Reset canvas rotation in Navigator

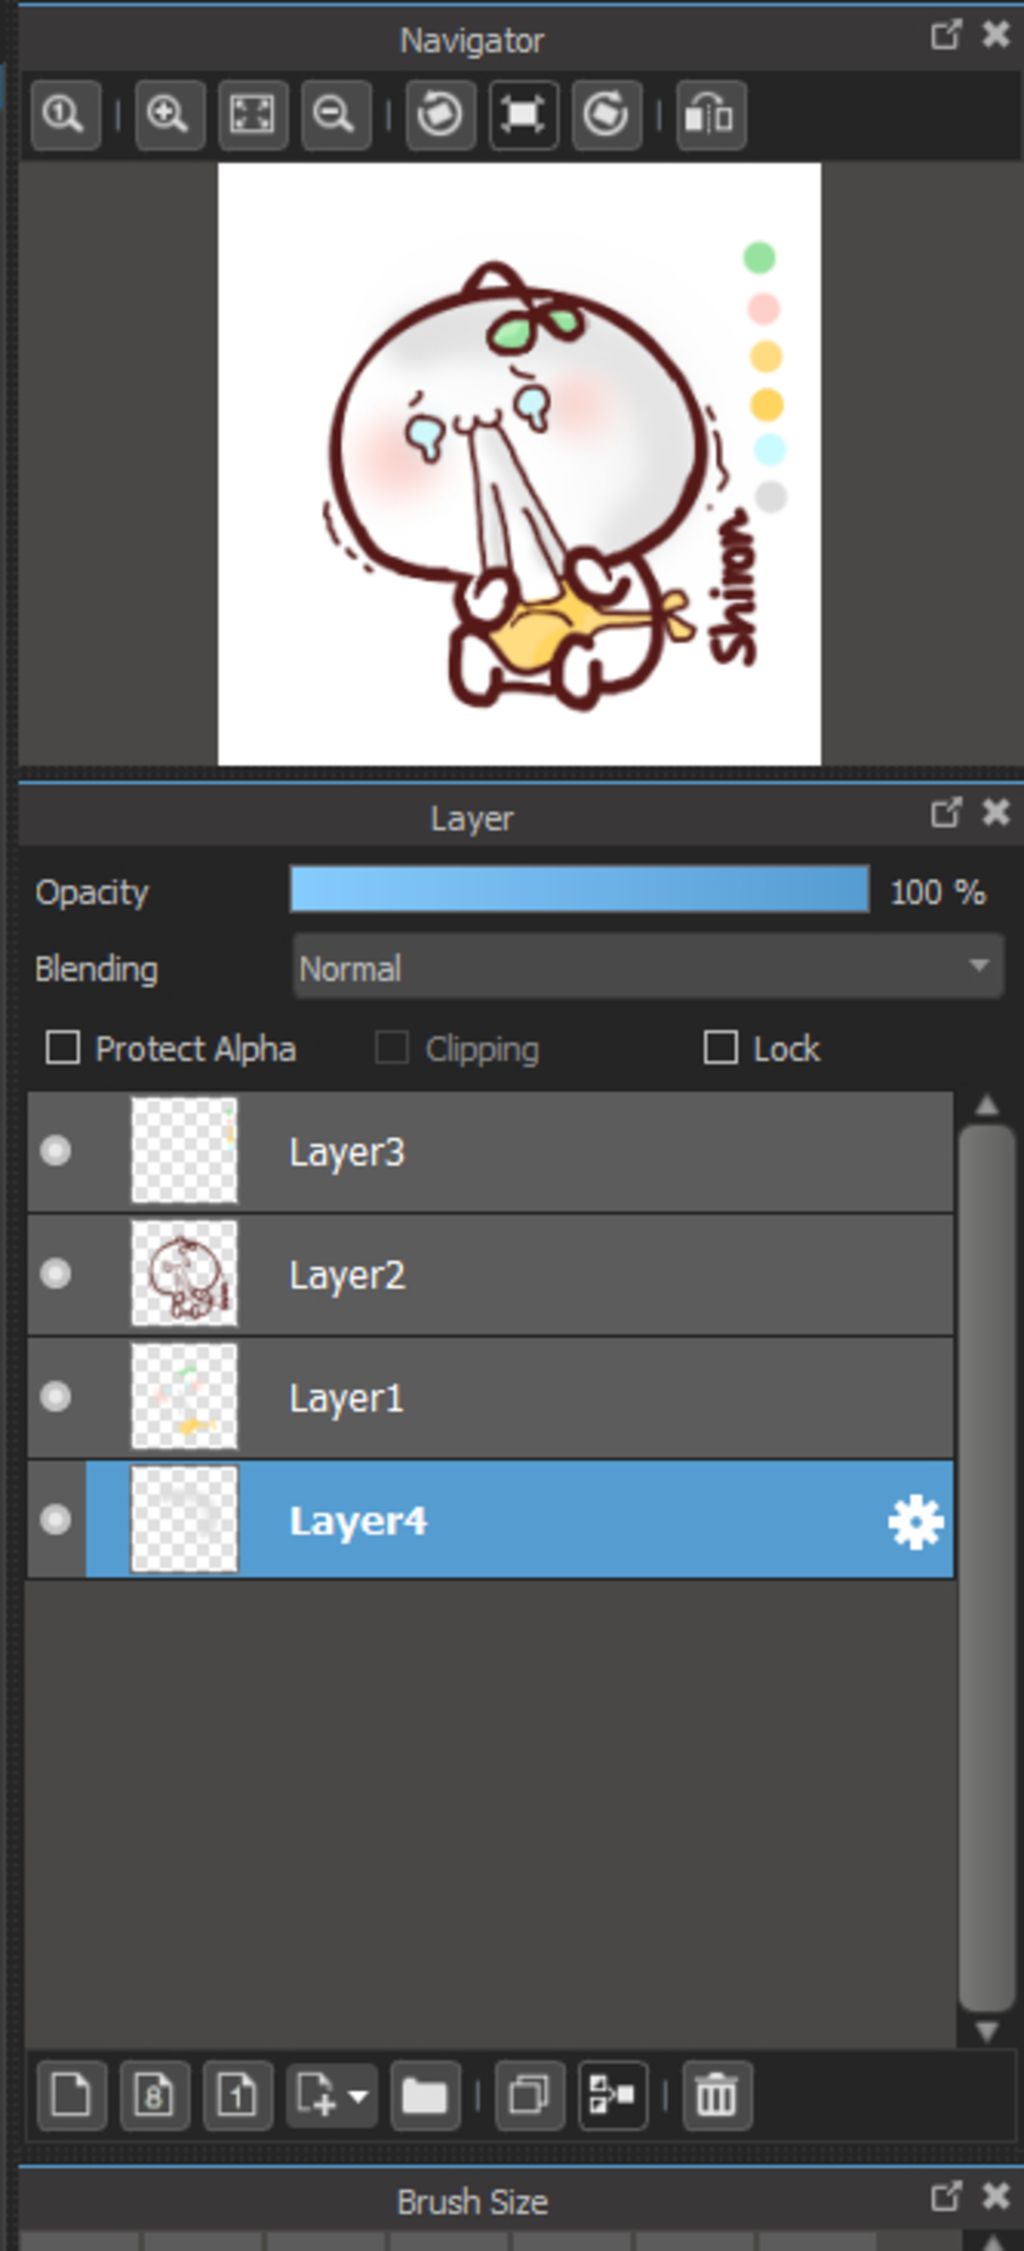524,115
